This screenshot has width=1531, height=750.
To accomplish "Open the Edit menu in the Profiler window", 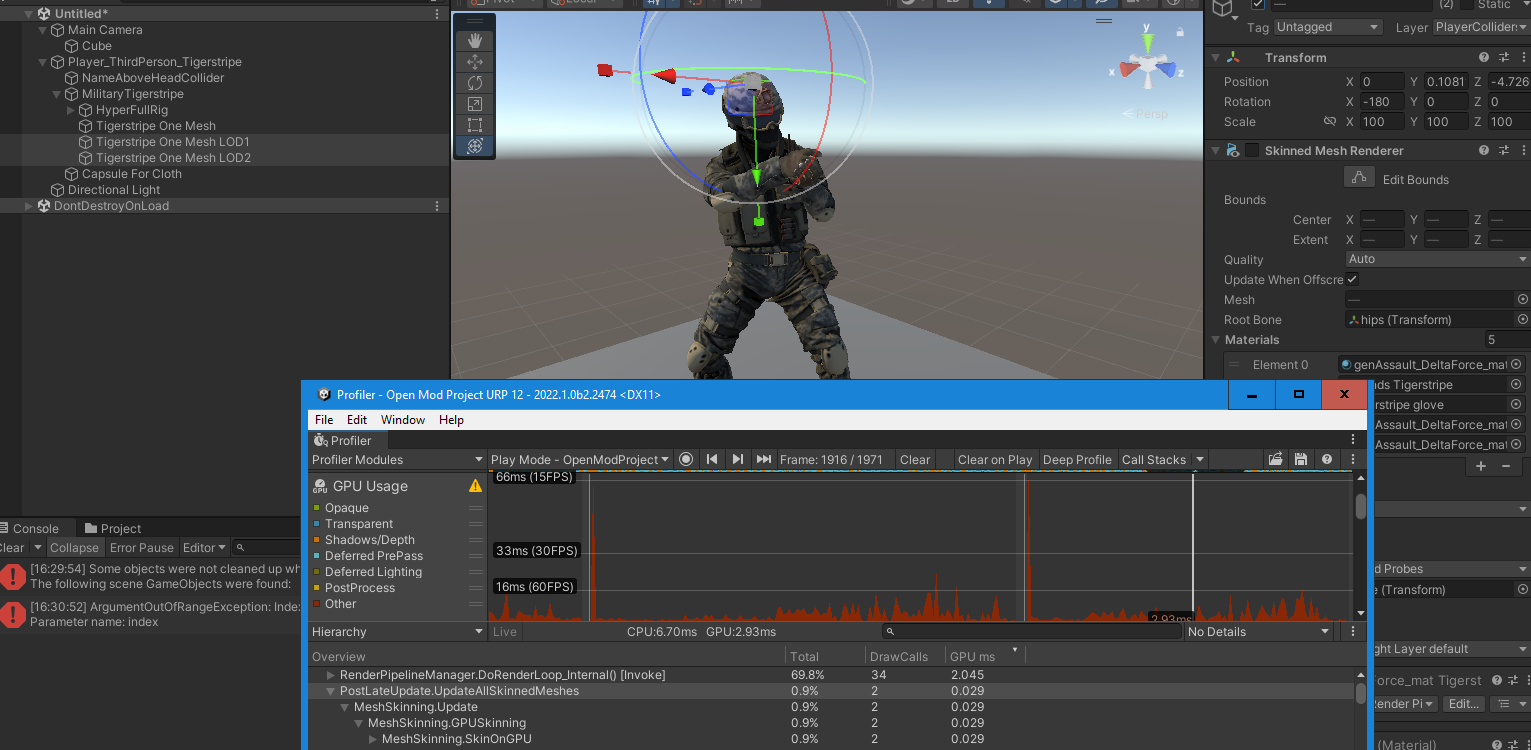I will pyautogui.click(x=356, y=419).
